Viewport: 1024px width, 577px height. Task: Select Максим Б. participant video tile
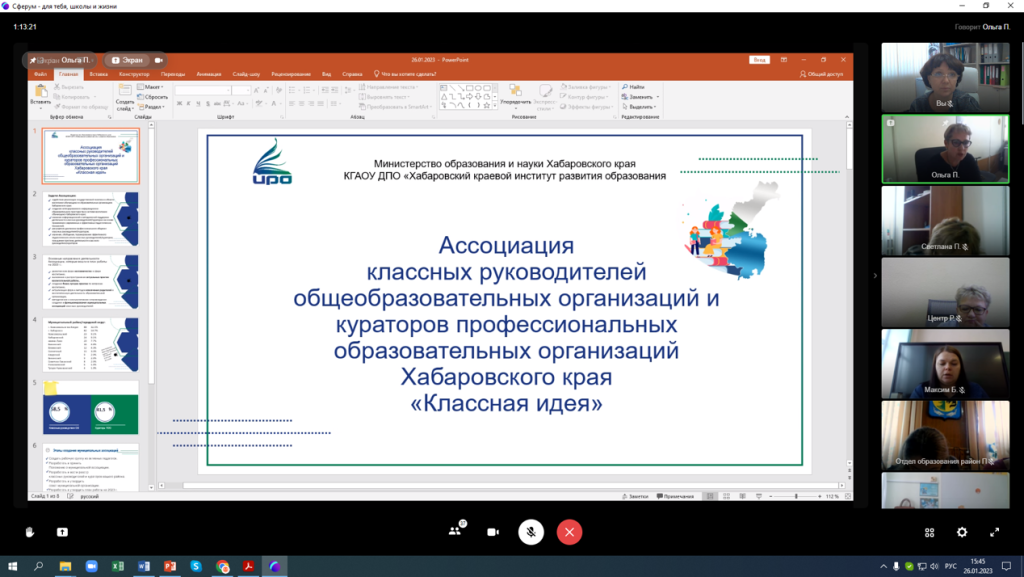[945, 364]
